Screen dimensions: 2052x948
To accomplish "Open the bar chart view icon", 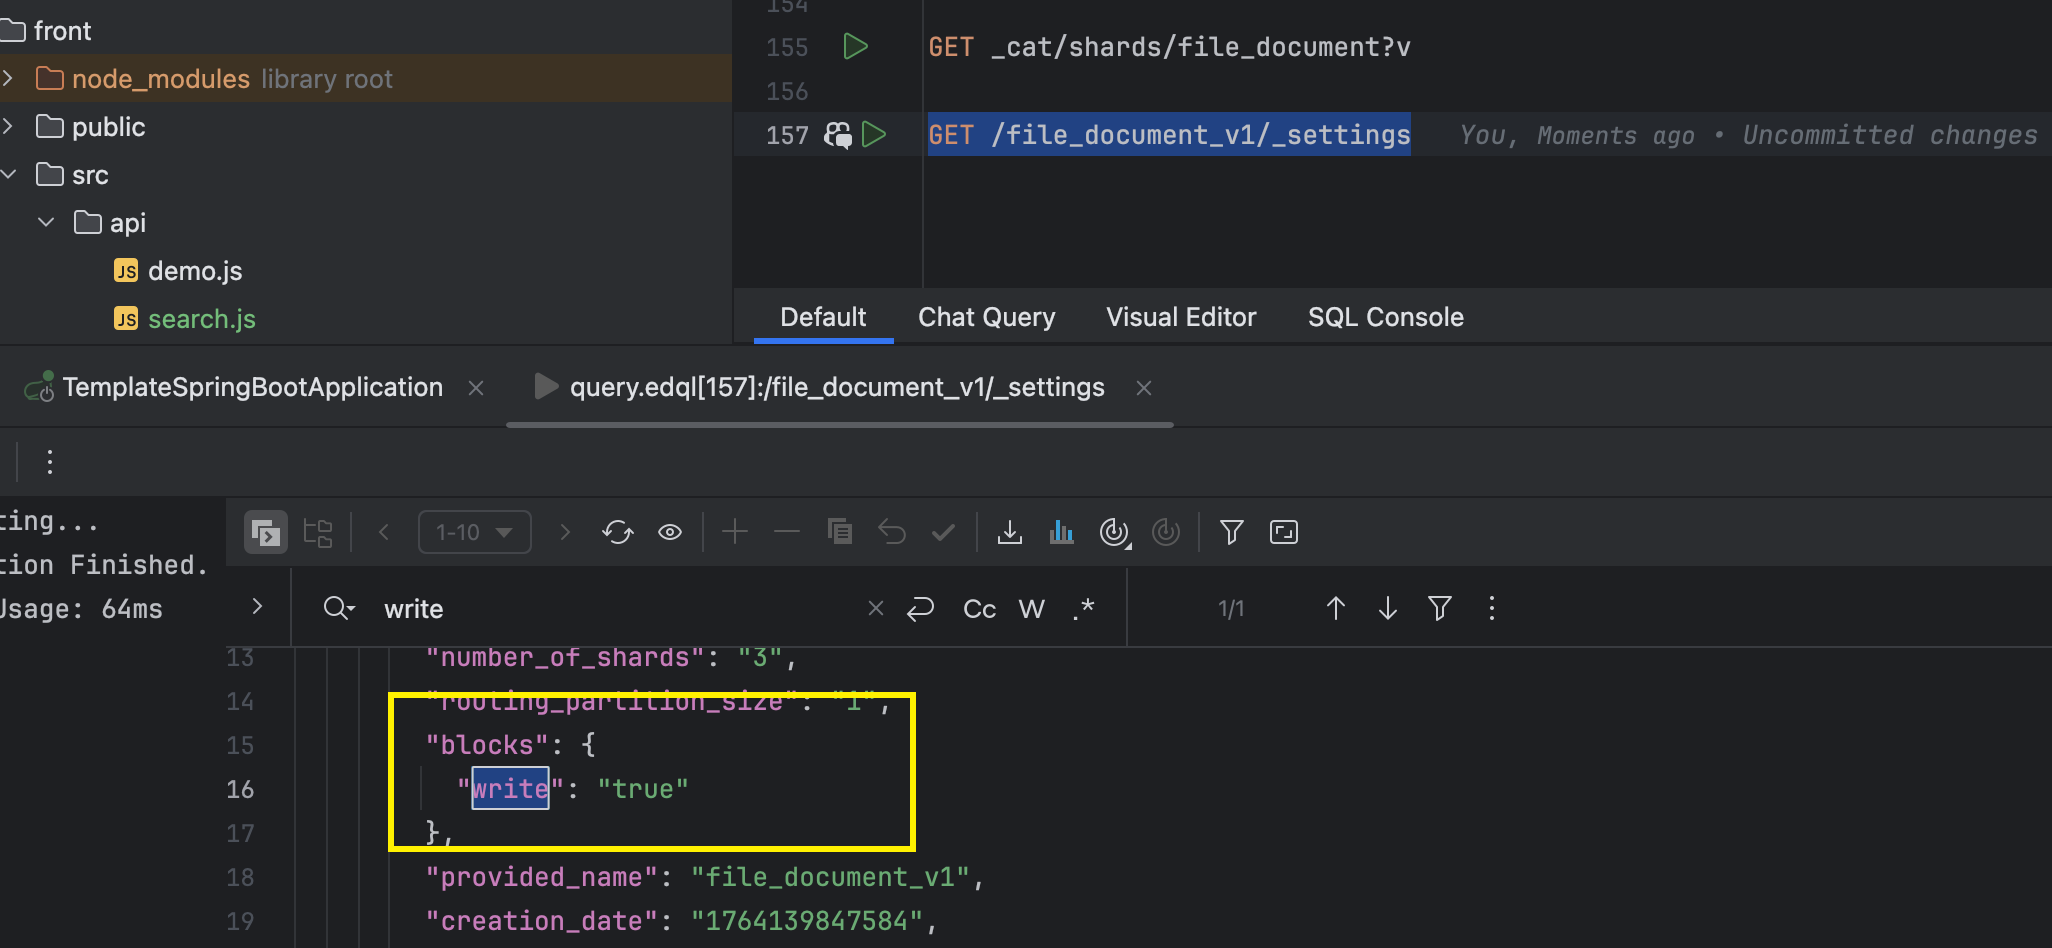I will (x=1062, y=532).
